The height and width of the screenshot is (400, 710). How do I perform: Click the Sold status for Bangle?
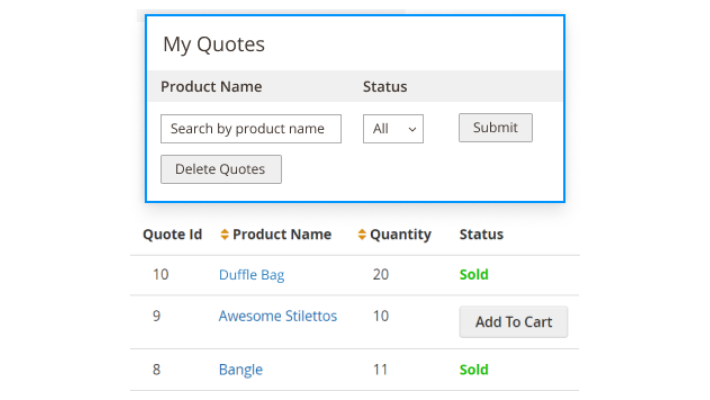pyautogui.click(x=474, y=370)
